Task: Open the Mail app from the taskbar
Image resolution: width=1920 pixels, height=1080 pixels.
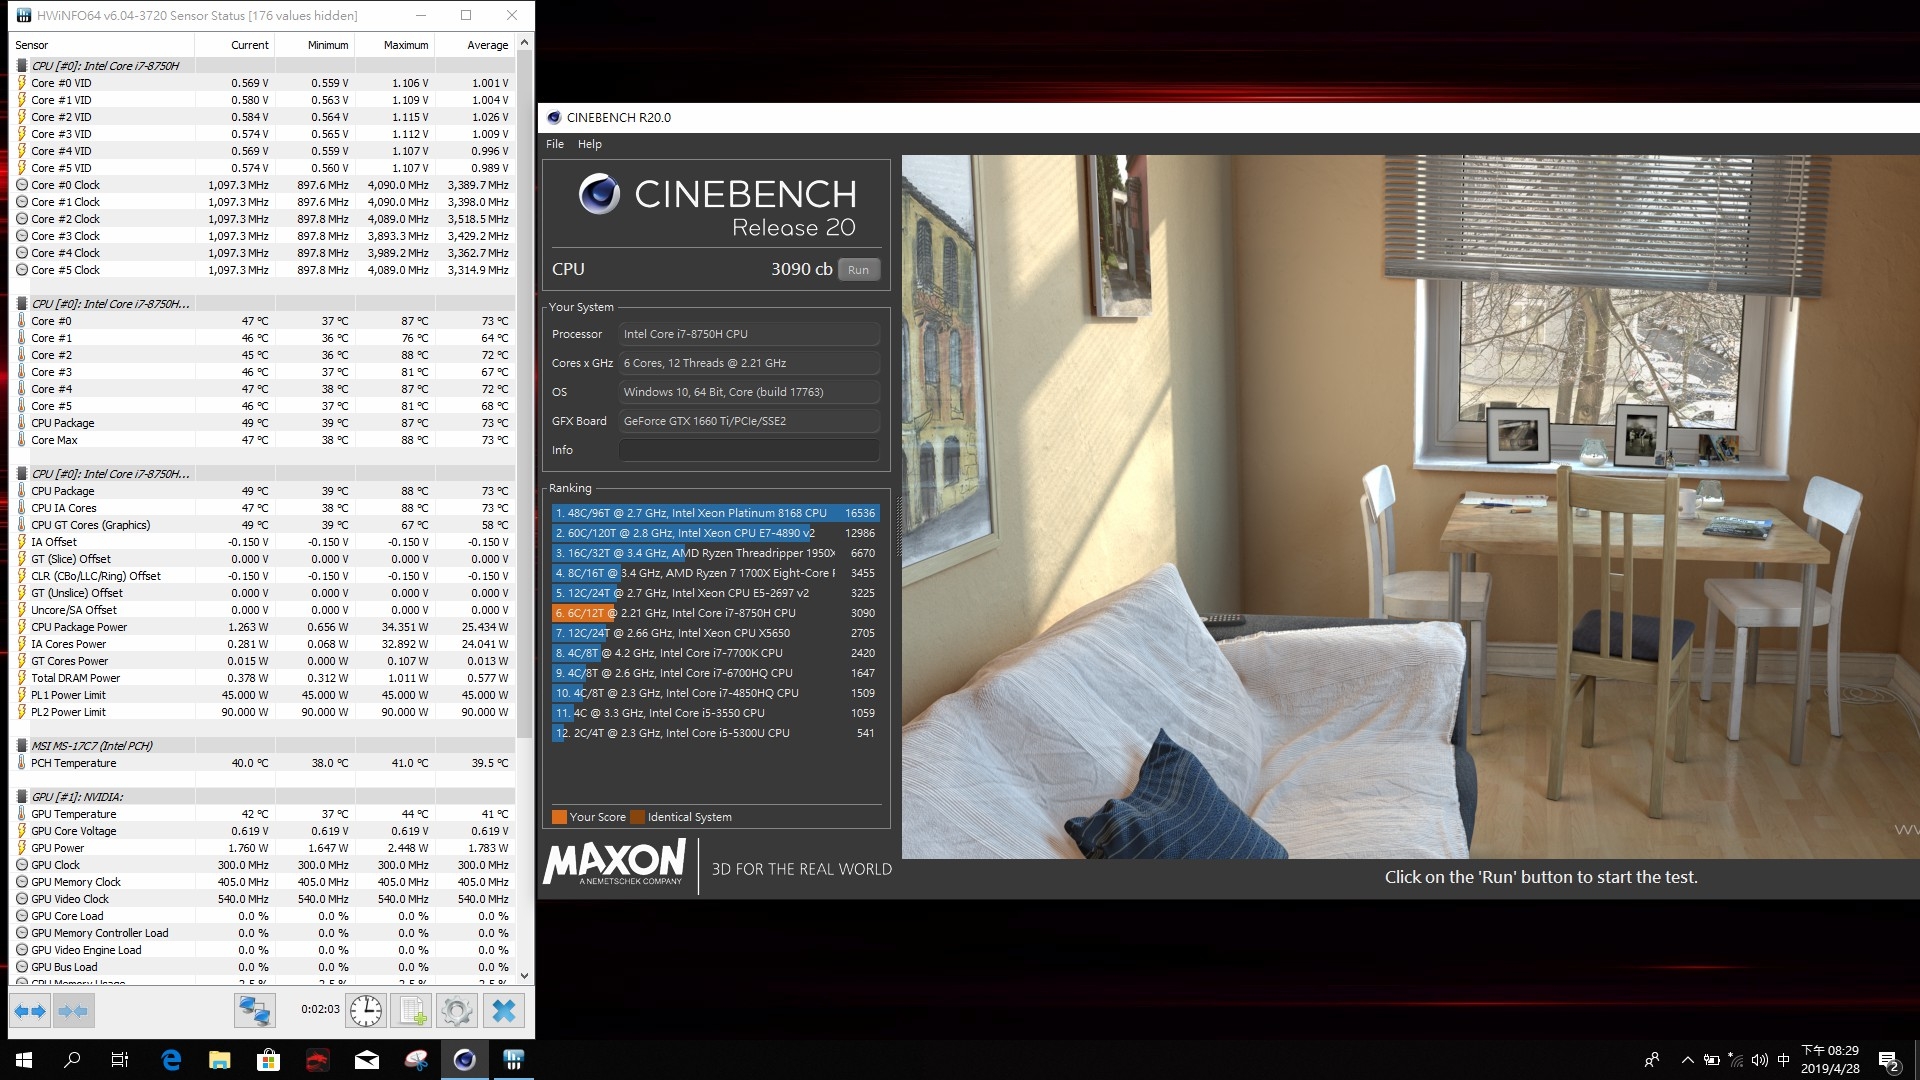Action: pos(366,1060)
